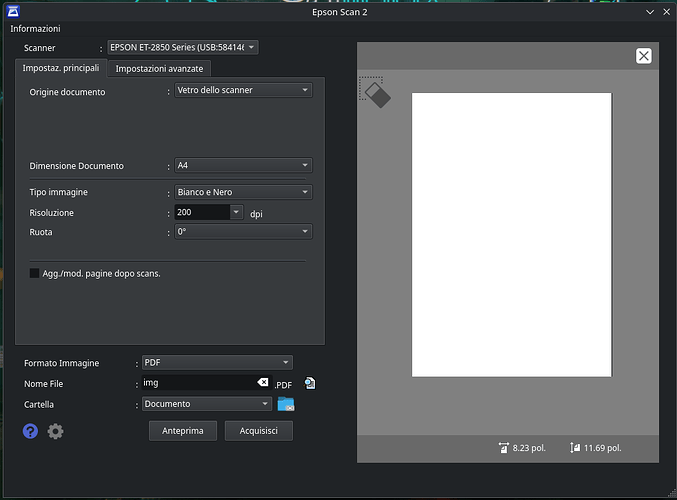Open the Formato Immagine PDF dropdown
677x500 pixels.
[217, 362]
